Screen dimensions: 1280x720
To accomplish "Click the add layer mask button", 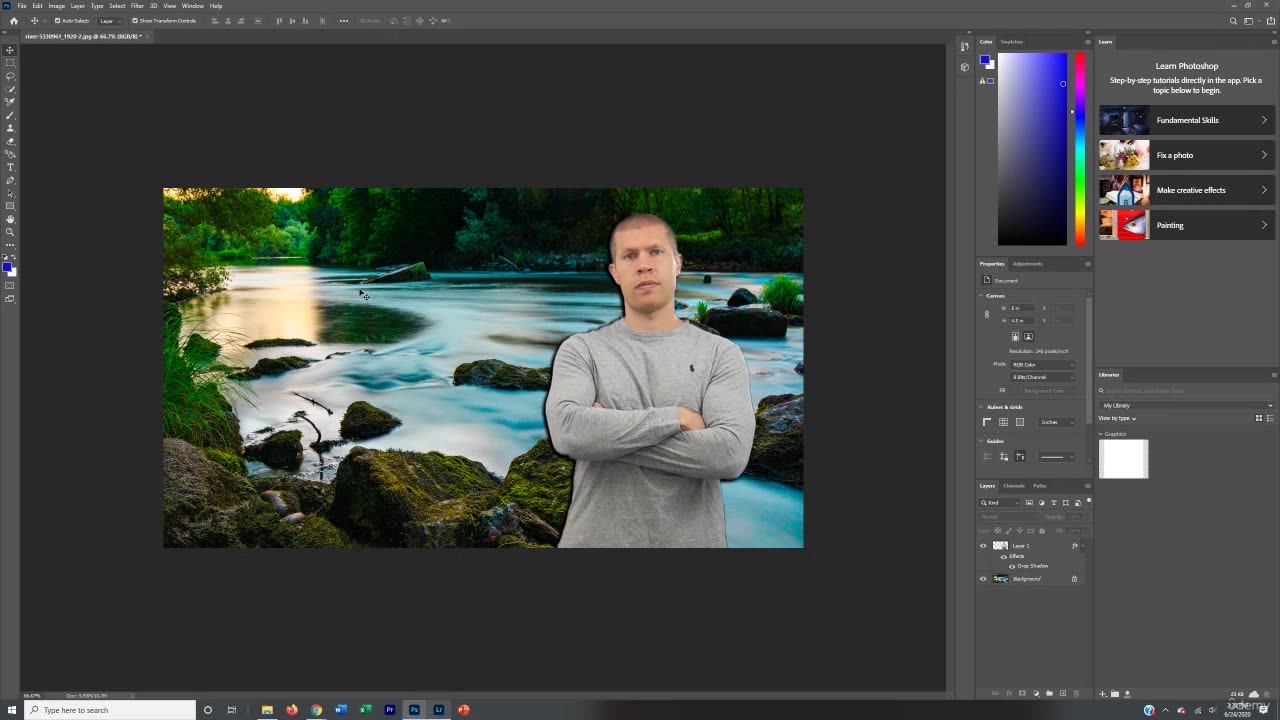I will (x=1022, y=693).
